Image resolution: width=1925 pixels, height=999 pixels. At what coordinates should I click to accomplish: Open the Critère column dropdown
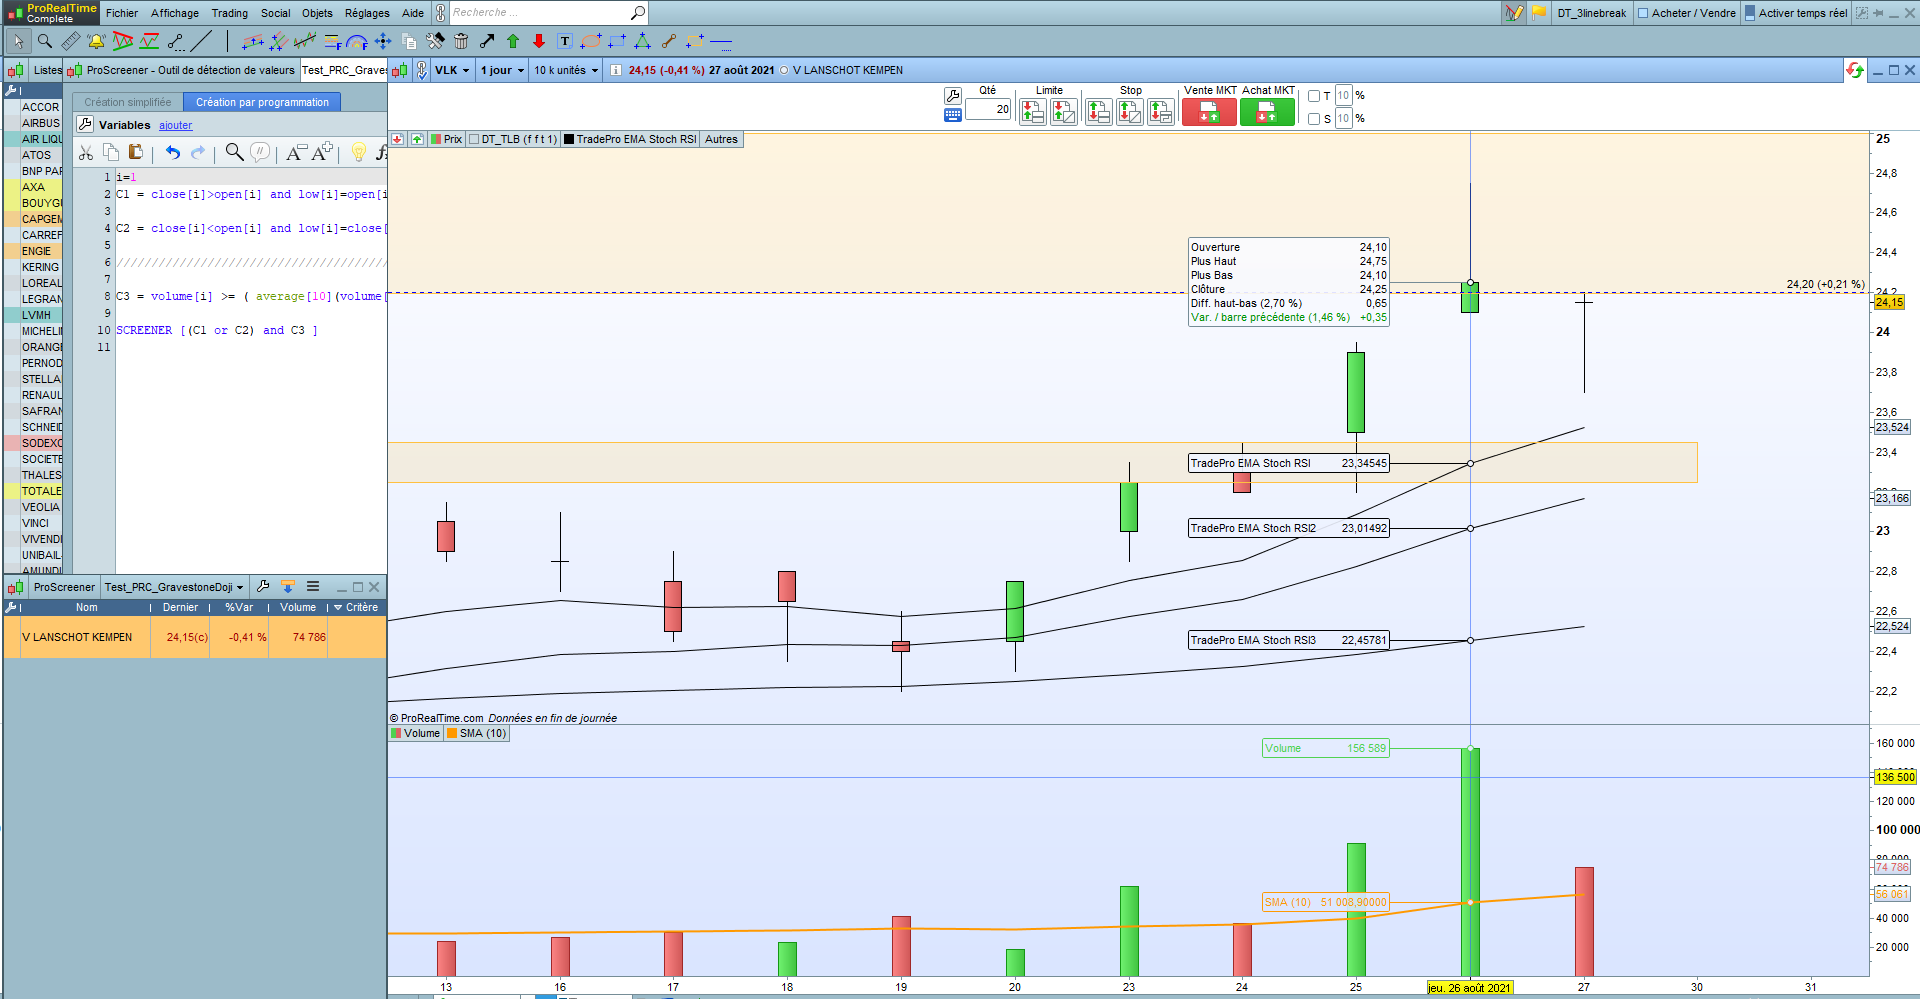[356, 607]
